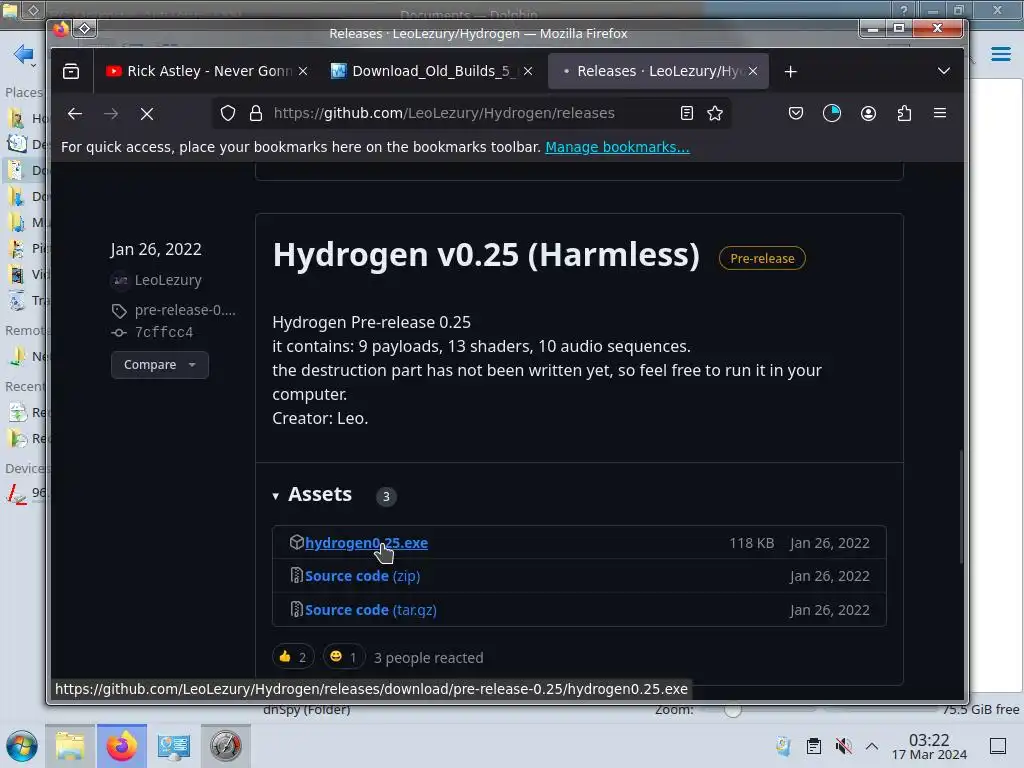Bookmark this page with star icon
Screen dimensions: 1024x768
(715, 113)
